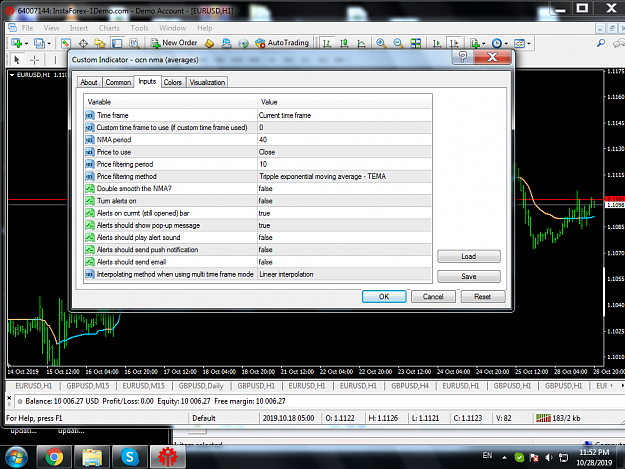Switch to the About tab
This screenshot has height=469, width=625.
coord(89,82)
